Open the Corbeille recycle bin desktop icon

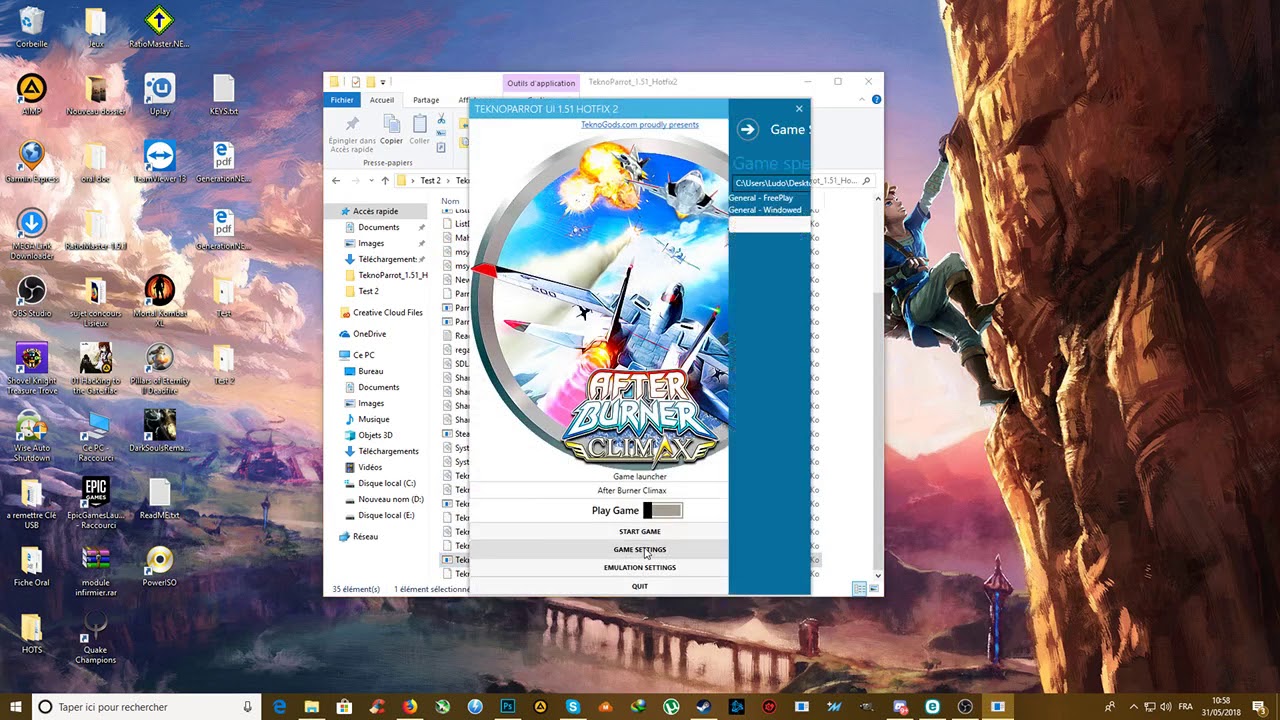coord(32,28)
